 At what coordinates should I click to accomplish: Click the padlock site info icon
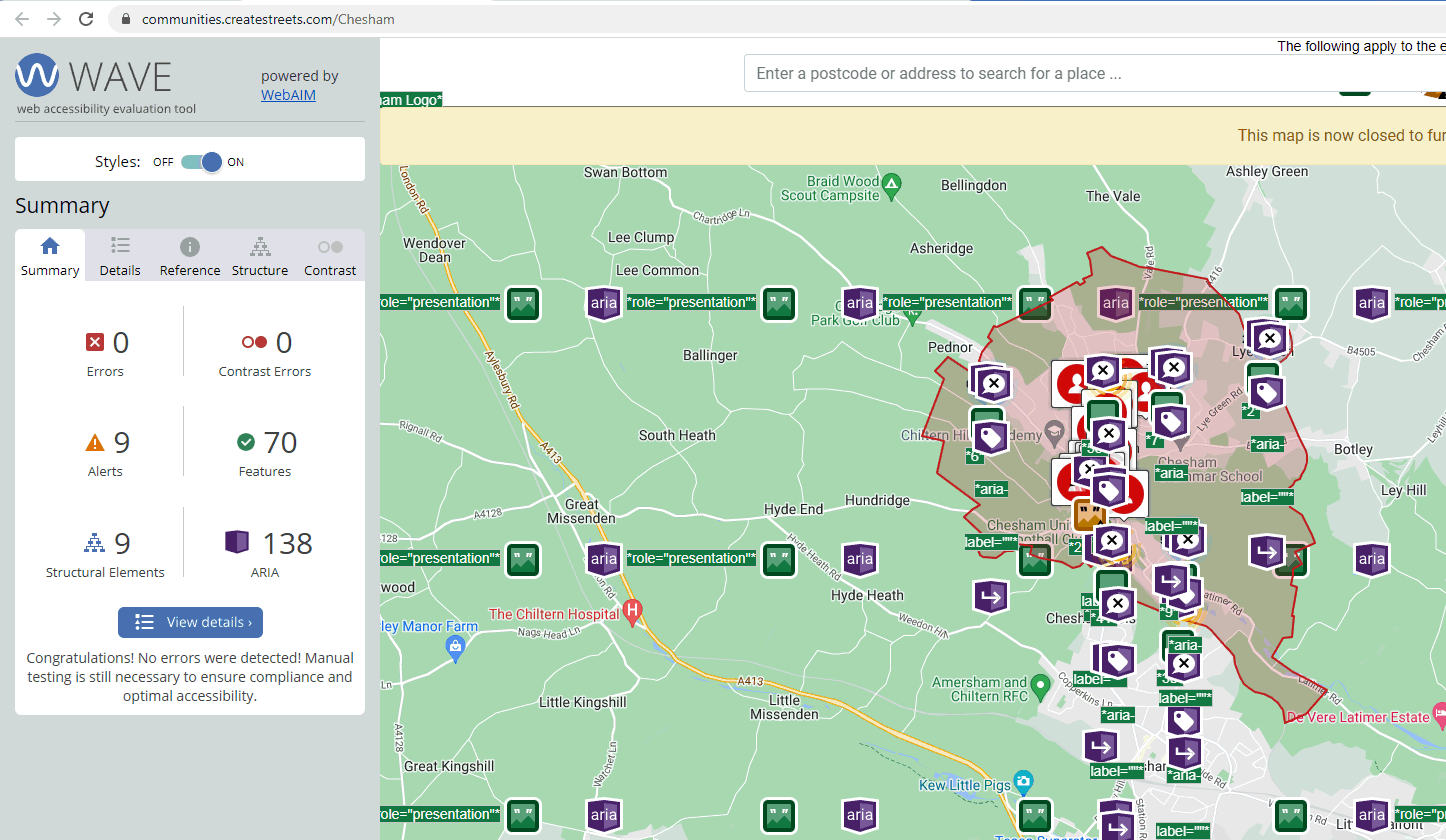[125, 19]
